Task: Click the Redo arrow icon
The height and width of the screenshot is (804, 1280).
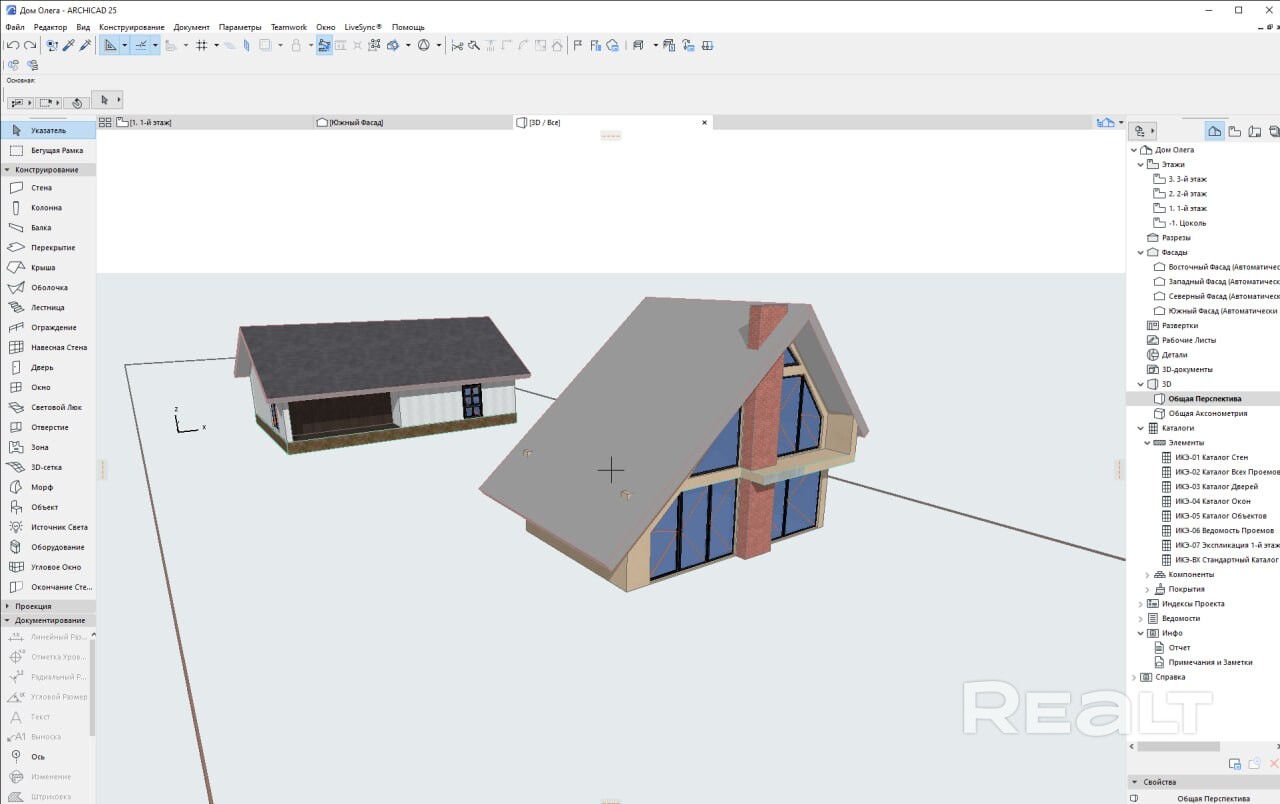Action: (x=30, y=46)
